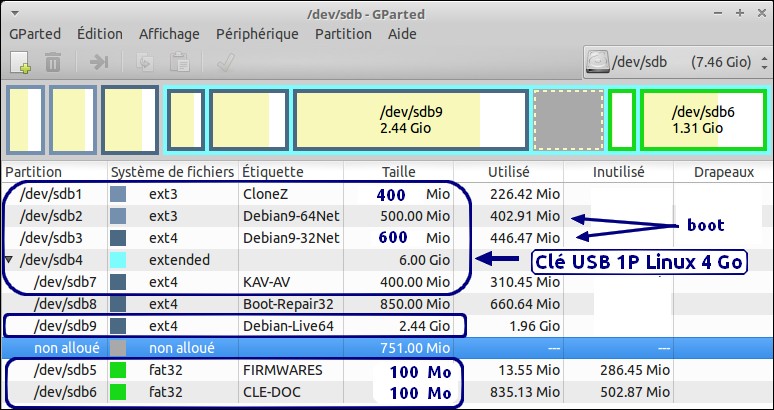
Task: Click the New partition toolbar icon
Action: coord(20,63)
